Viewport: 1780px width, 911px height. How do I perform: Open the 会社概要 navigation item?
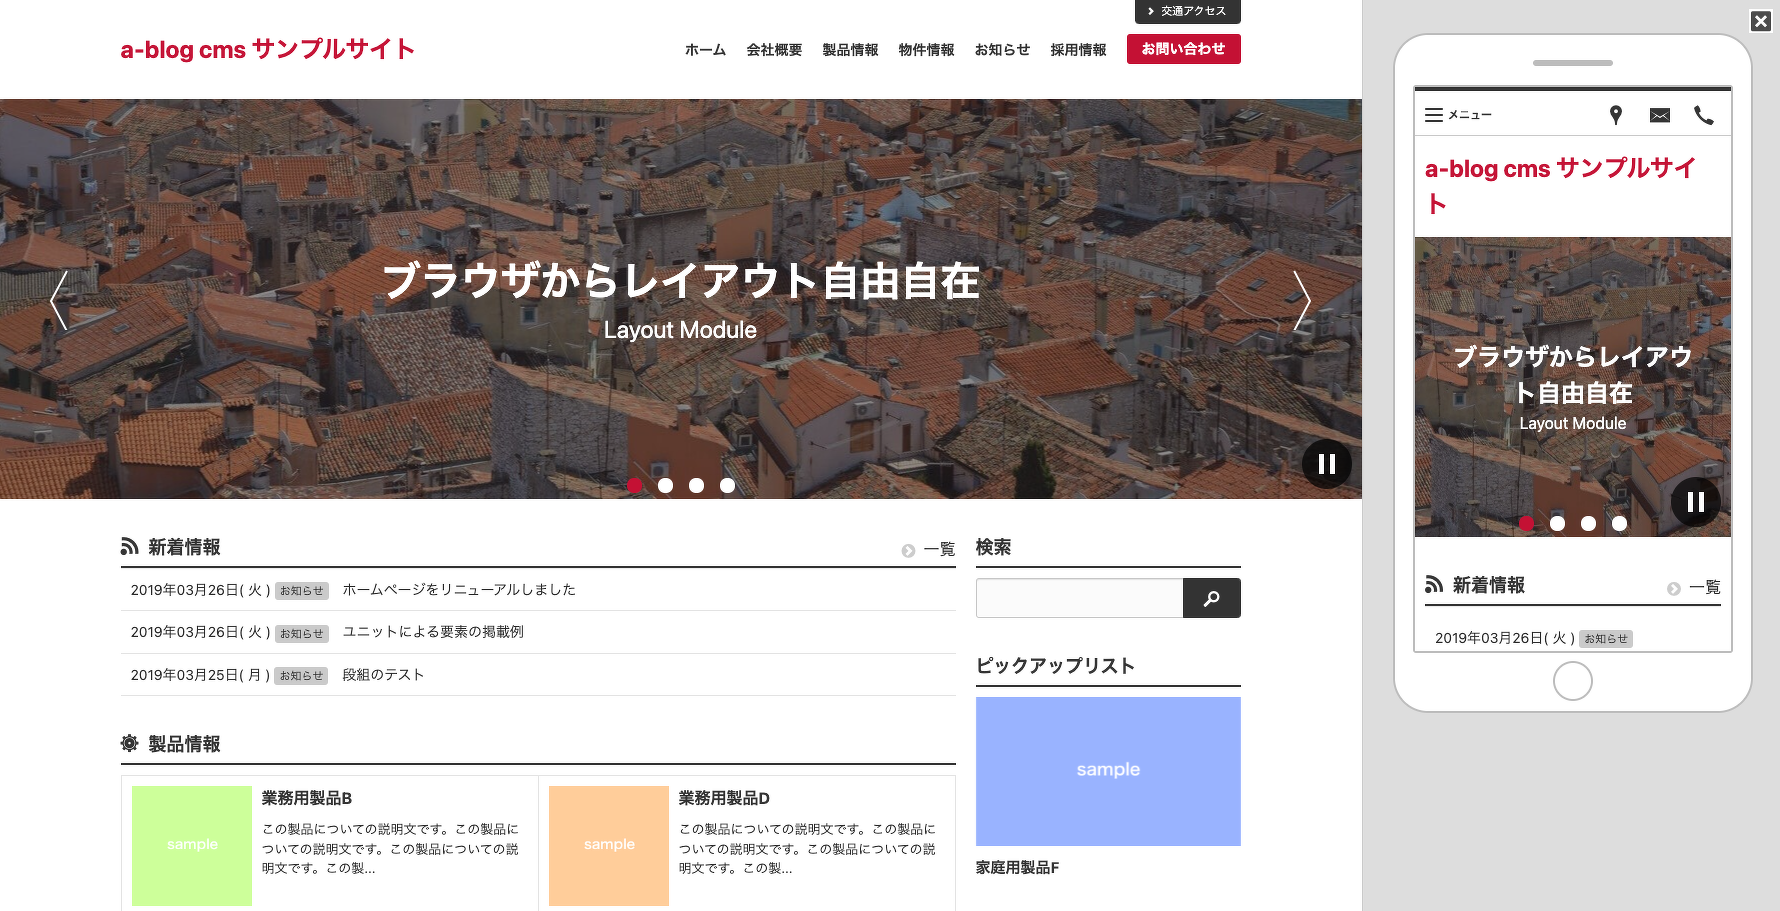[x=774, y=50]
